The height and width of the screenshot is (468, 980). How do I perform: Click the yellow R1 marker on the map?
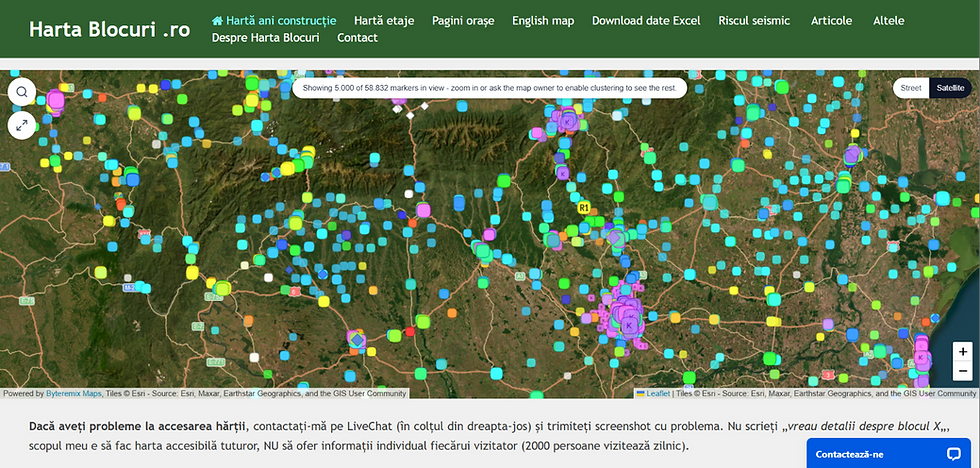point(584,207)
